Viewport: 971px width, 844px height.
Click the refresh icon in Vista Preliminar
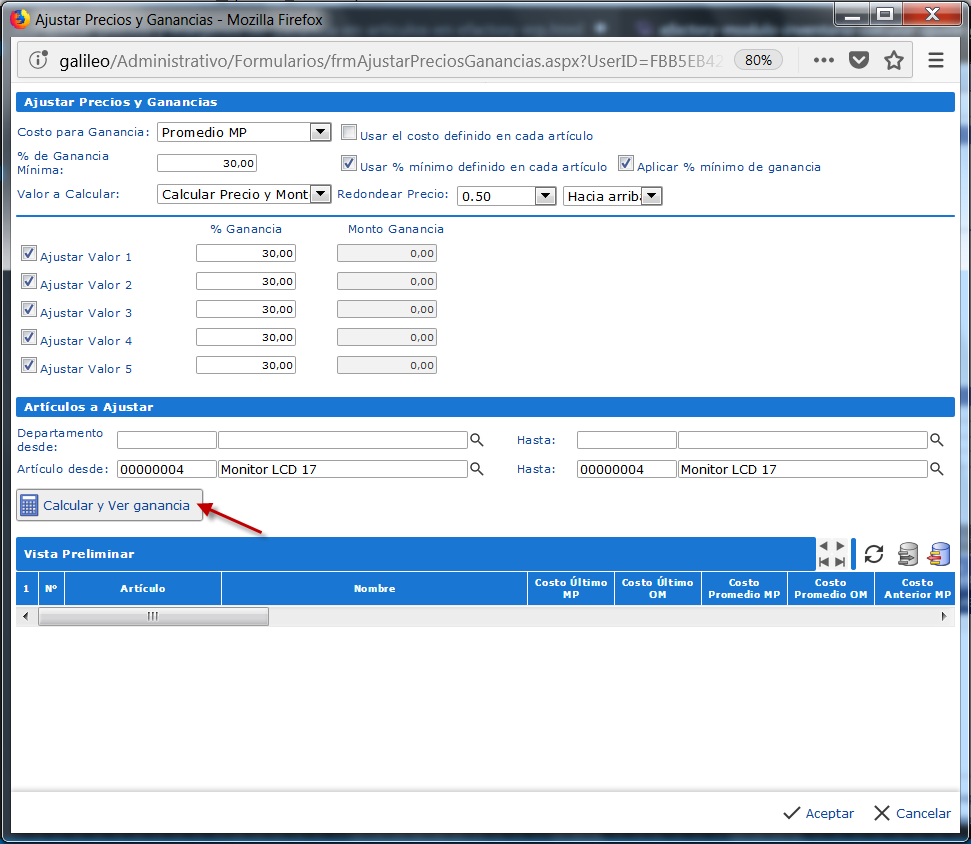[874, 554]
